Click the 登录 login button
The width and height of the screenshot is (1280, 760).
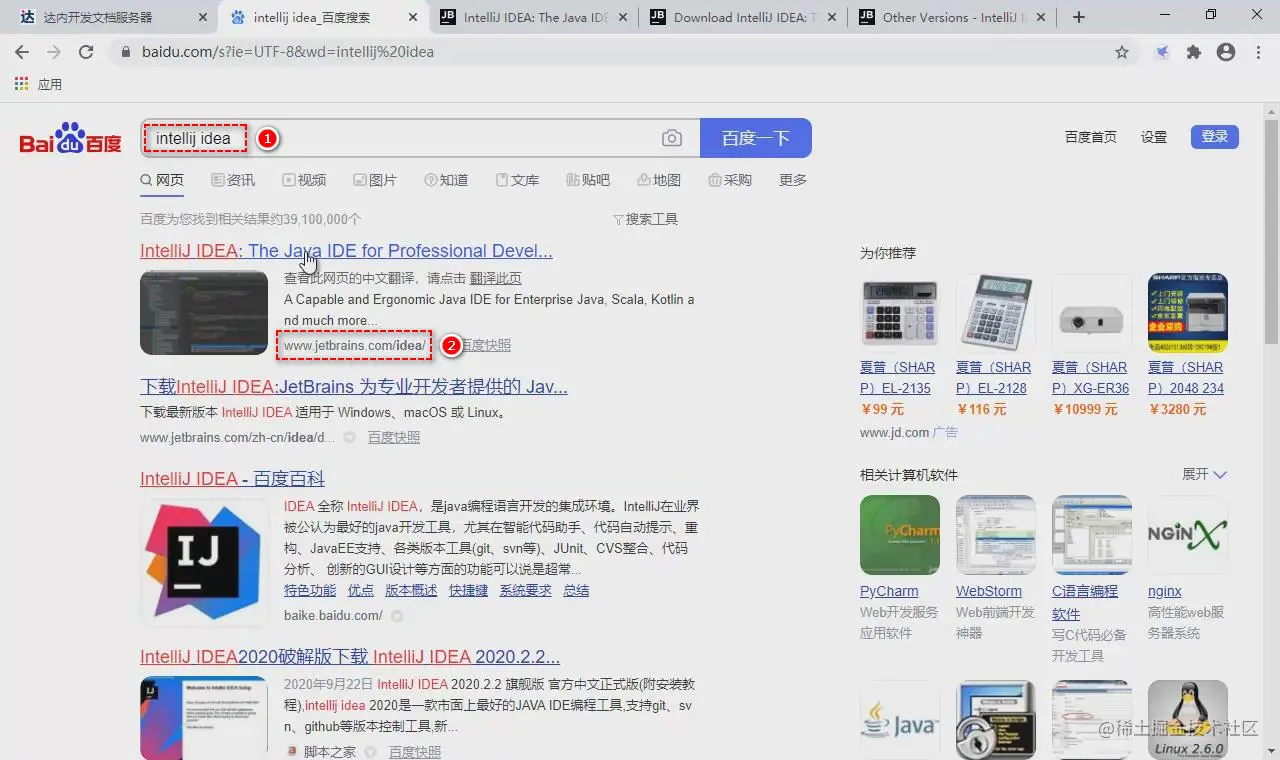tap(1215, 137)
